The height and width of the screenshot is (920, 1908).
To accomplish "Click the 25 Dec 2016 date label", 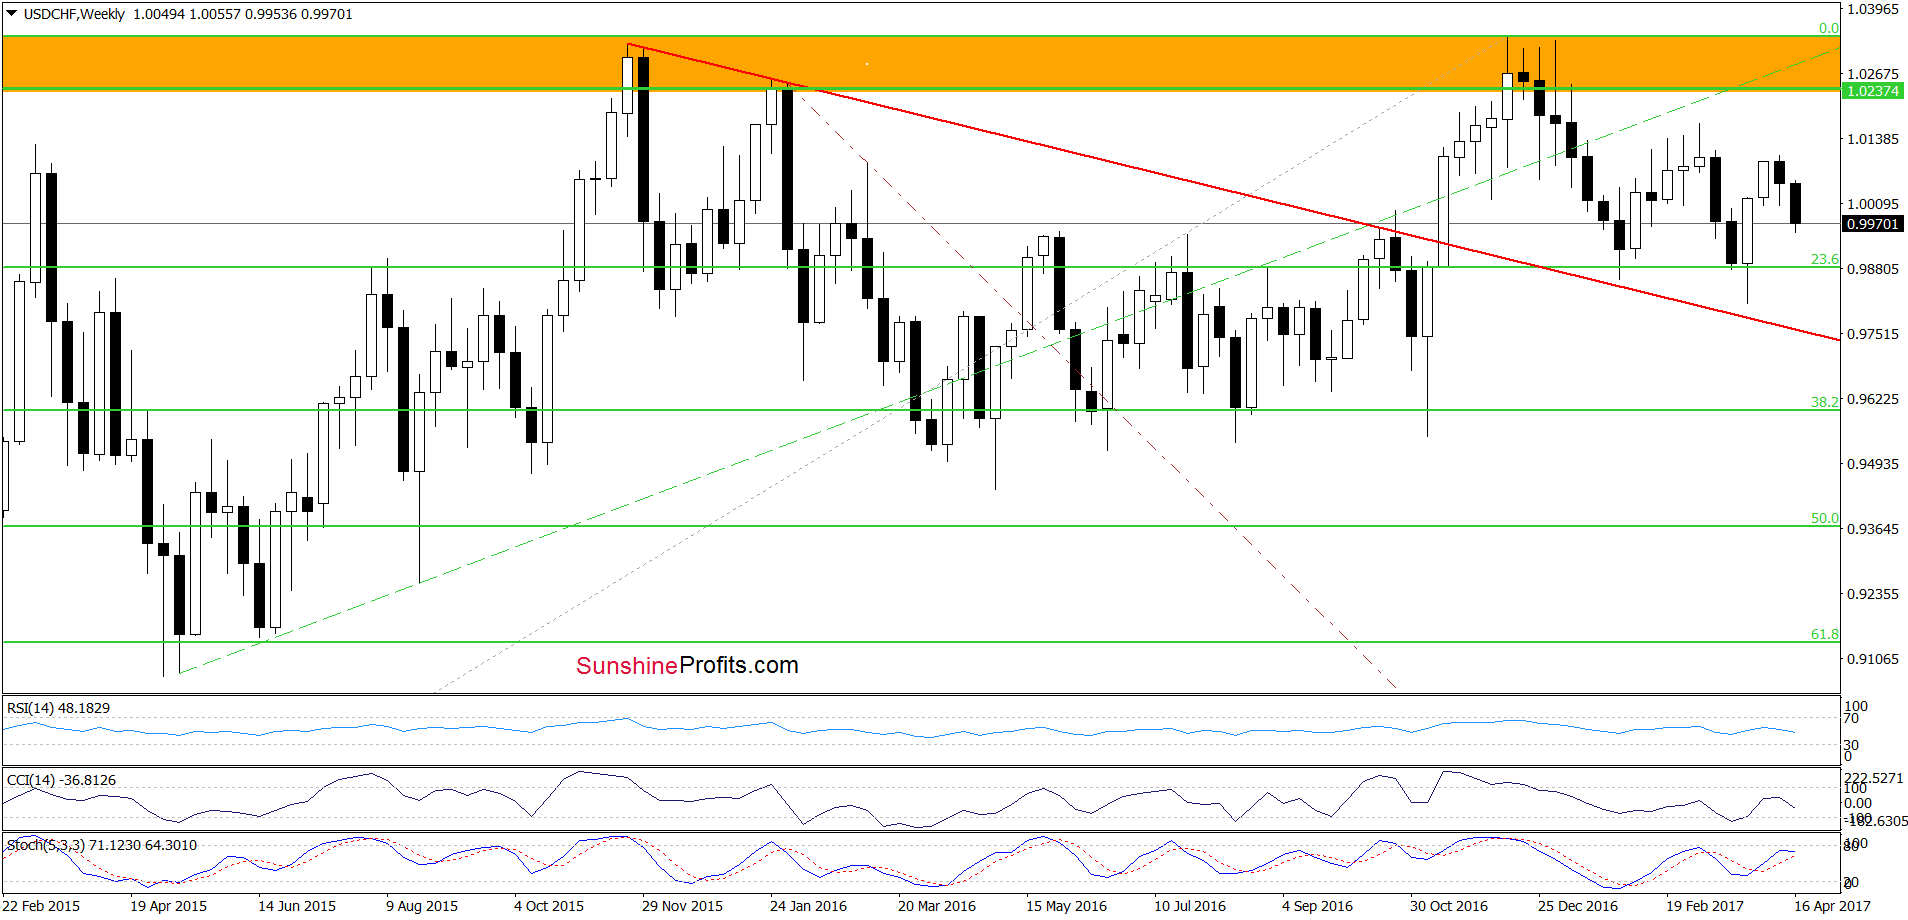I will pos(1578,906).
